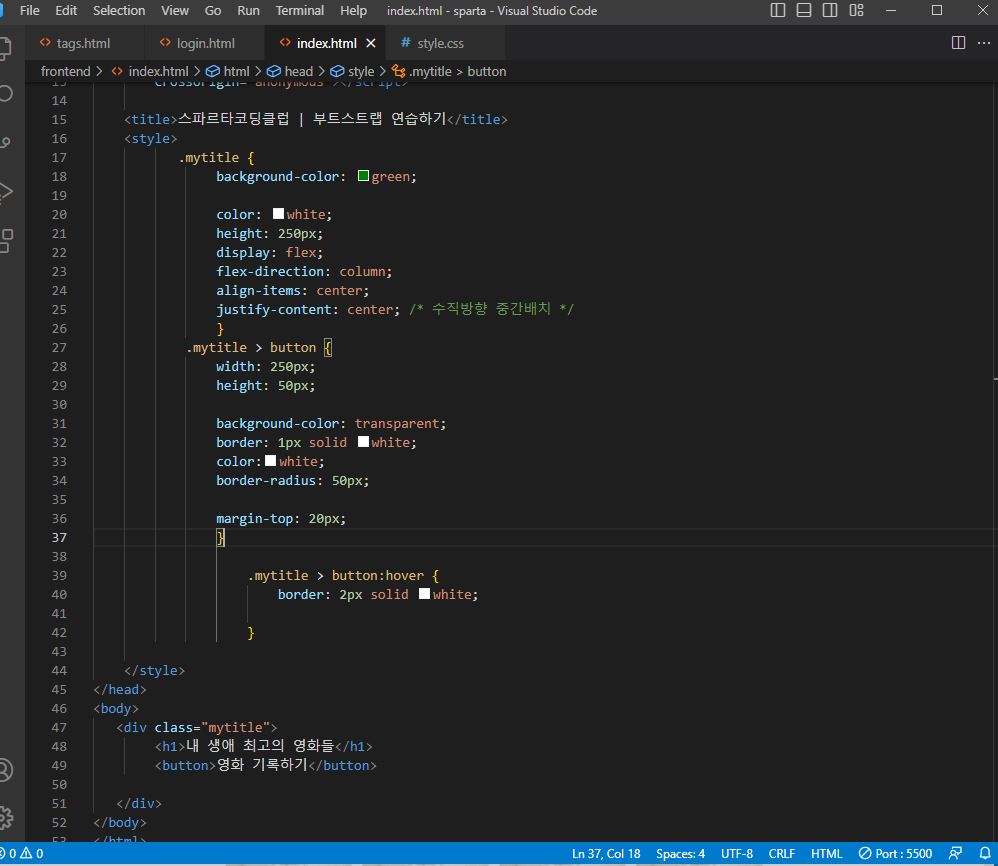
Task: Click the <button> element on line 49
Action: (265, 765)
